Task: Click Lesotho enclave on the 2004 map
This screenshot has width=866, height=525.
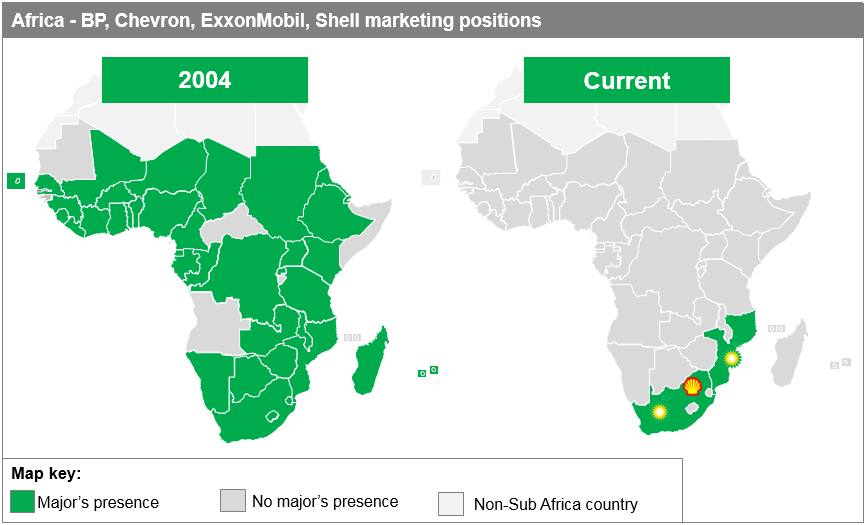Action: [x=272, y=415]
